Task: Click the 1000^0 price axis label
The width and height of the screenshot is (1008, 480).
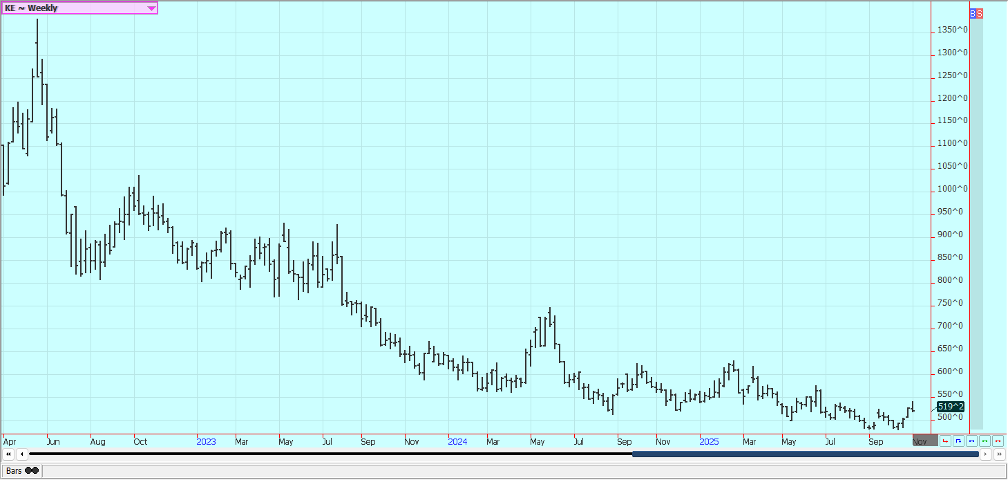Action: pos(951,189)
